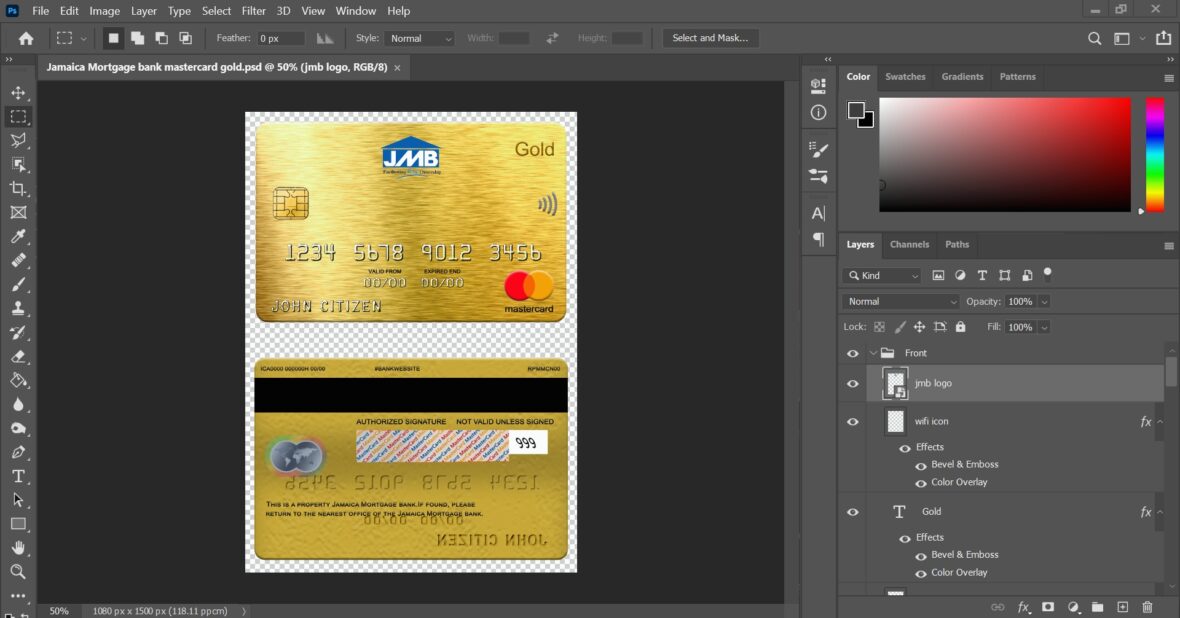
Task: Open the Layer menu
Action: pos(143,11)
